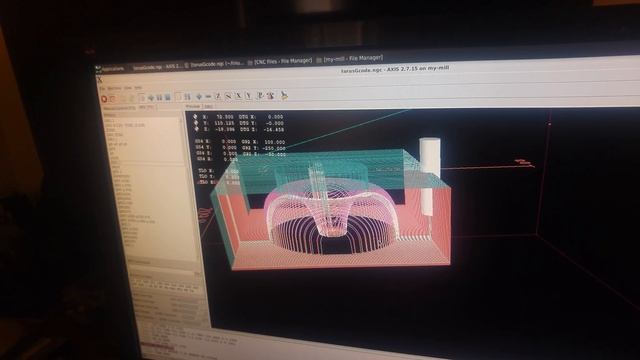Open the Help menu
Screen dimensions: 640x360
[138, 88]
